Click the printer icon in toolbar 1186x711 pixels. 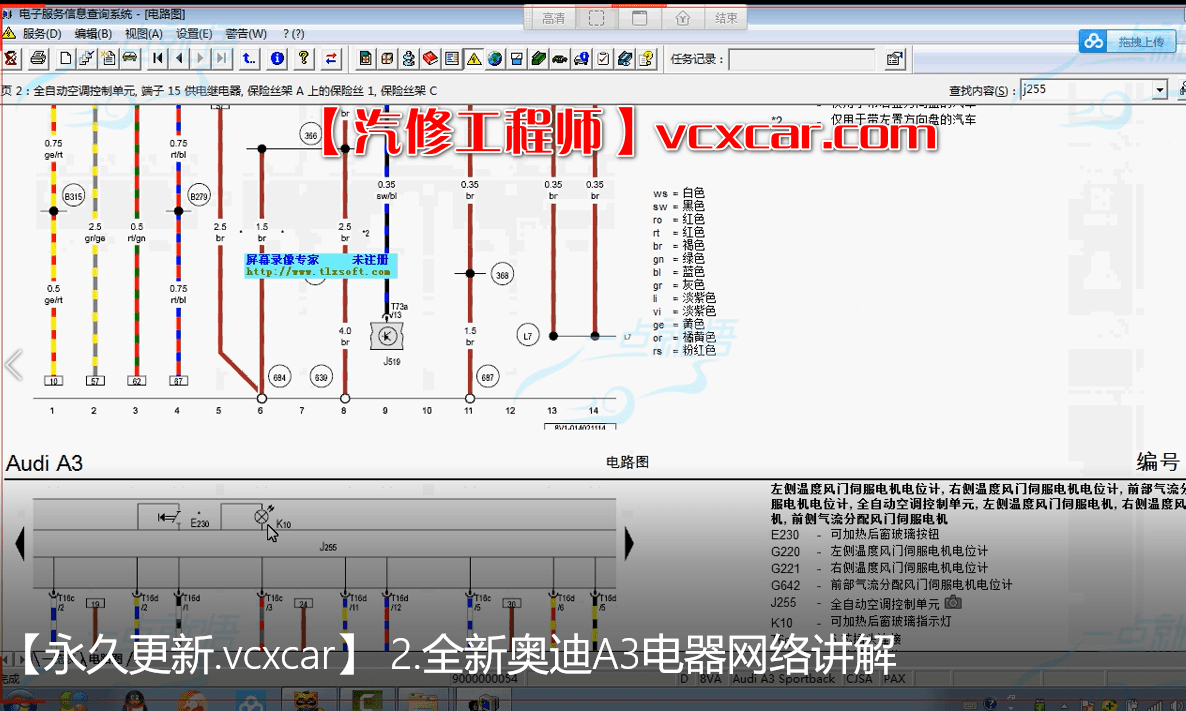[x=37, y=58]
